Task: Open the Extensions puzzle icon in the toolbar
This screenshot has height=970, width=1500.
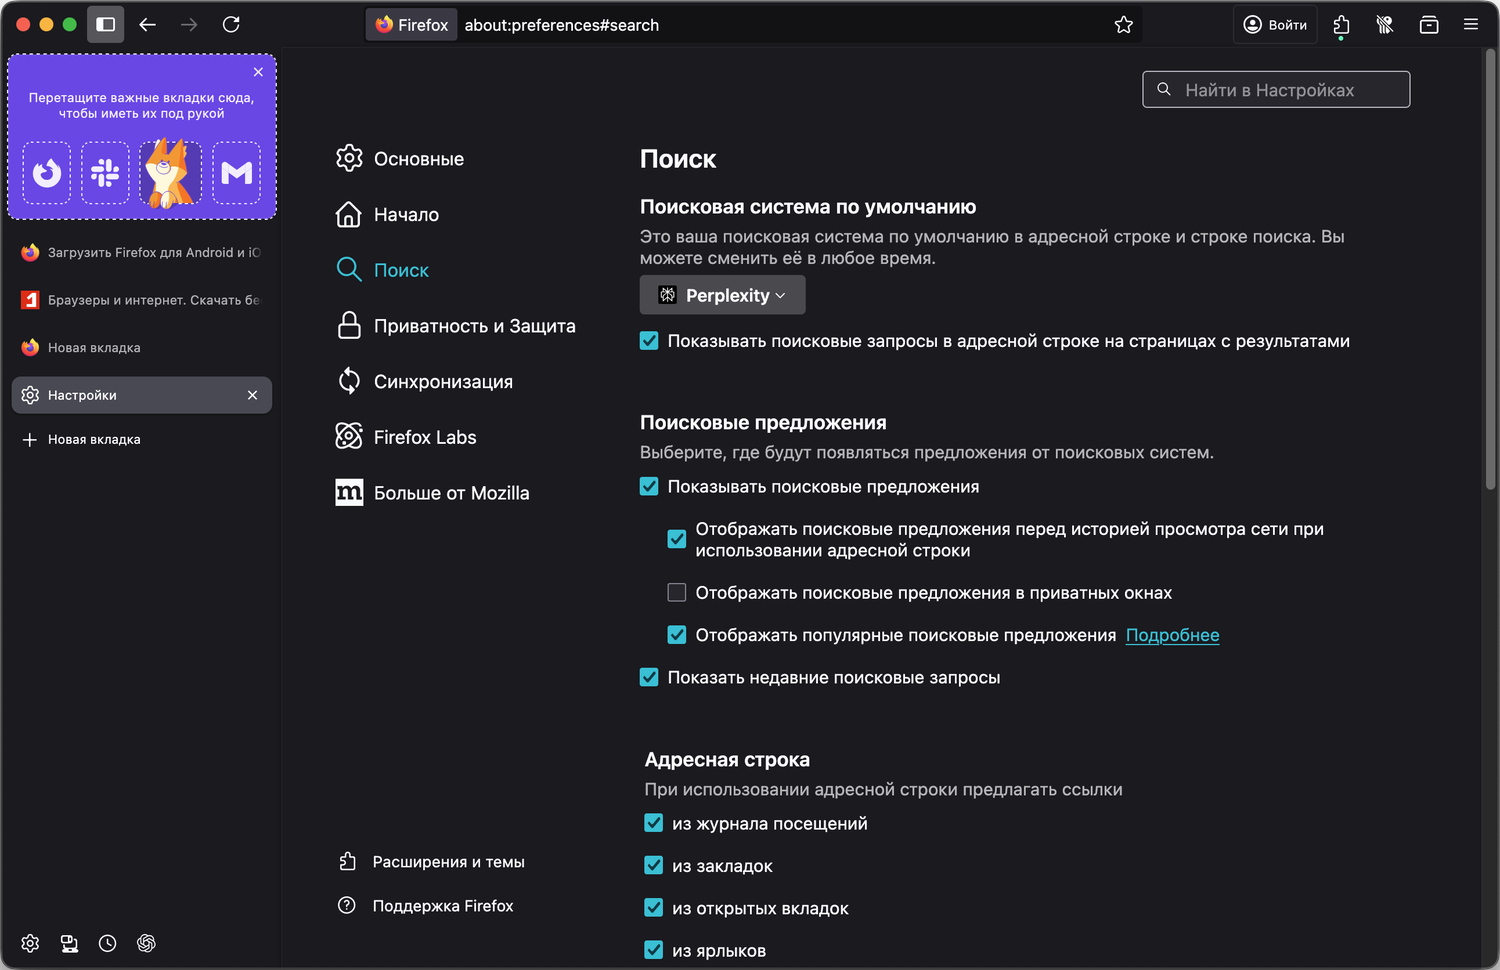Action: pos(1341,25)
